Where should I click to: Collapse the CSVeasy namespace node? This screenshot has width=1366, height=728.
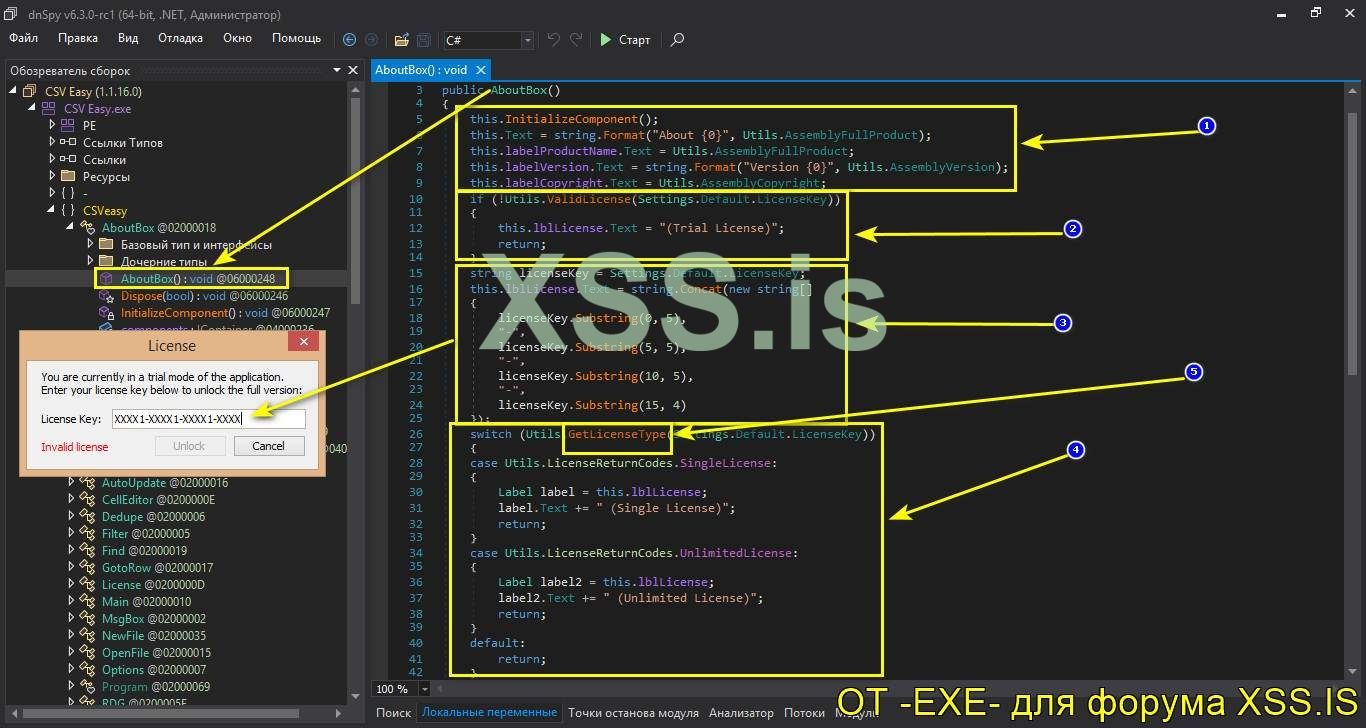point(52,210)
